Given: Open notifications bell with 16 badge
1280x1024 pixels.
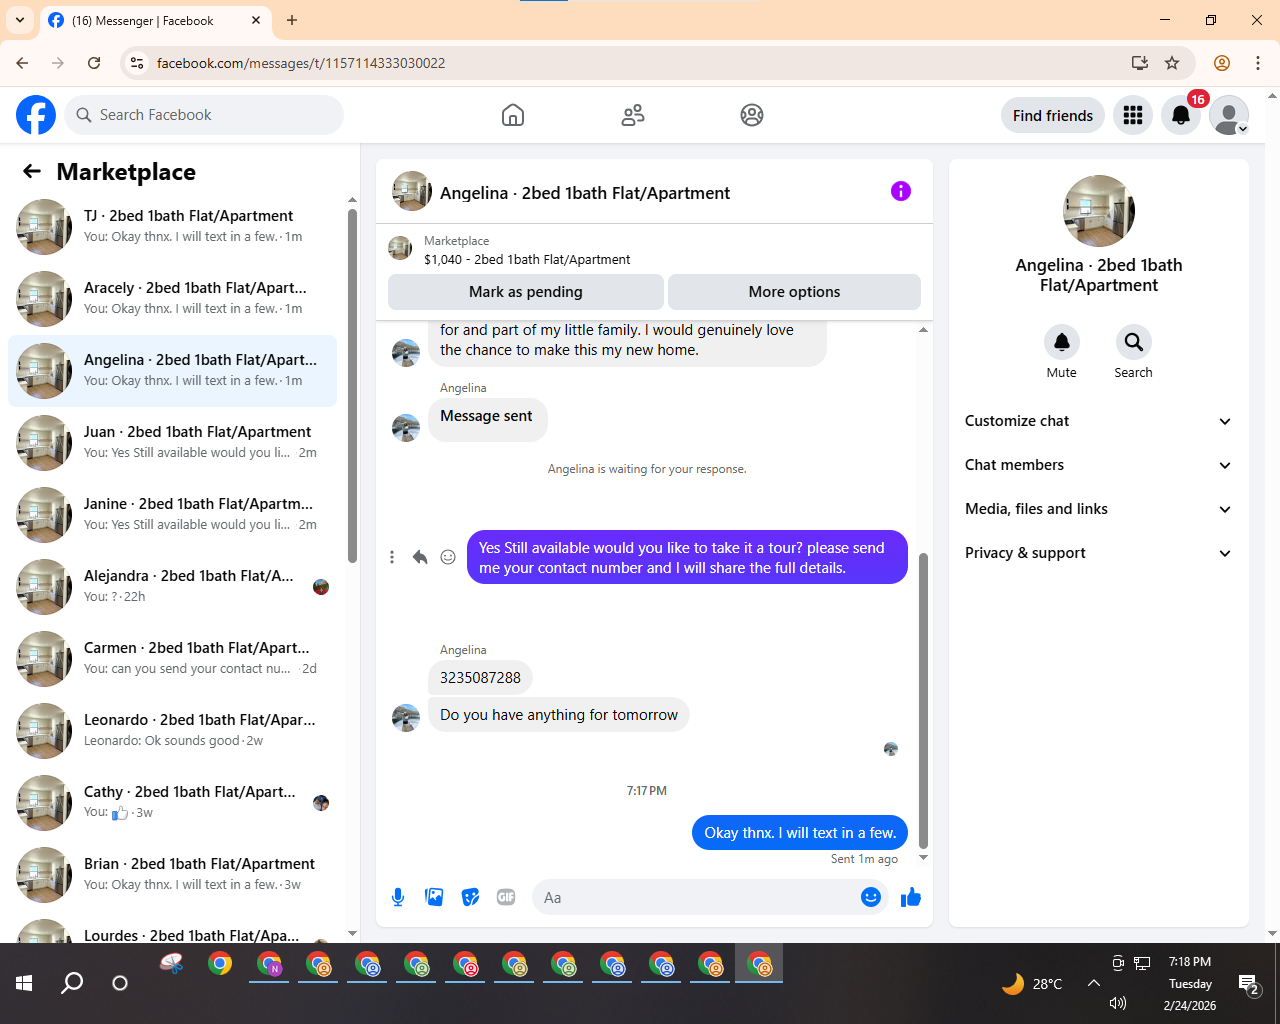Looking at the screenshot, I should tap(1181, 115).
